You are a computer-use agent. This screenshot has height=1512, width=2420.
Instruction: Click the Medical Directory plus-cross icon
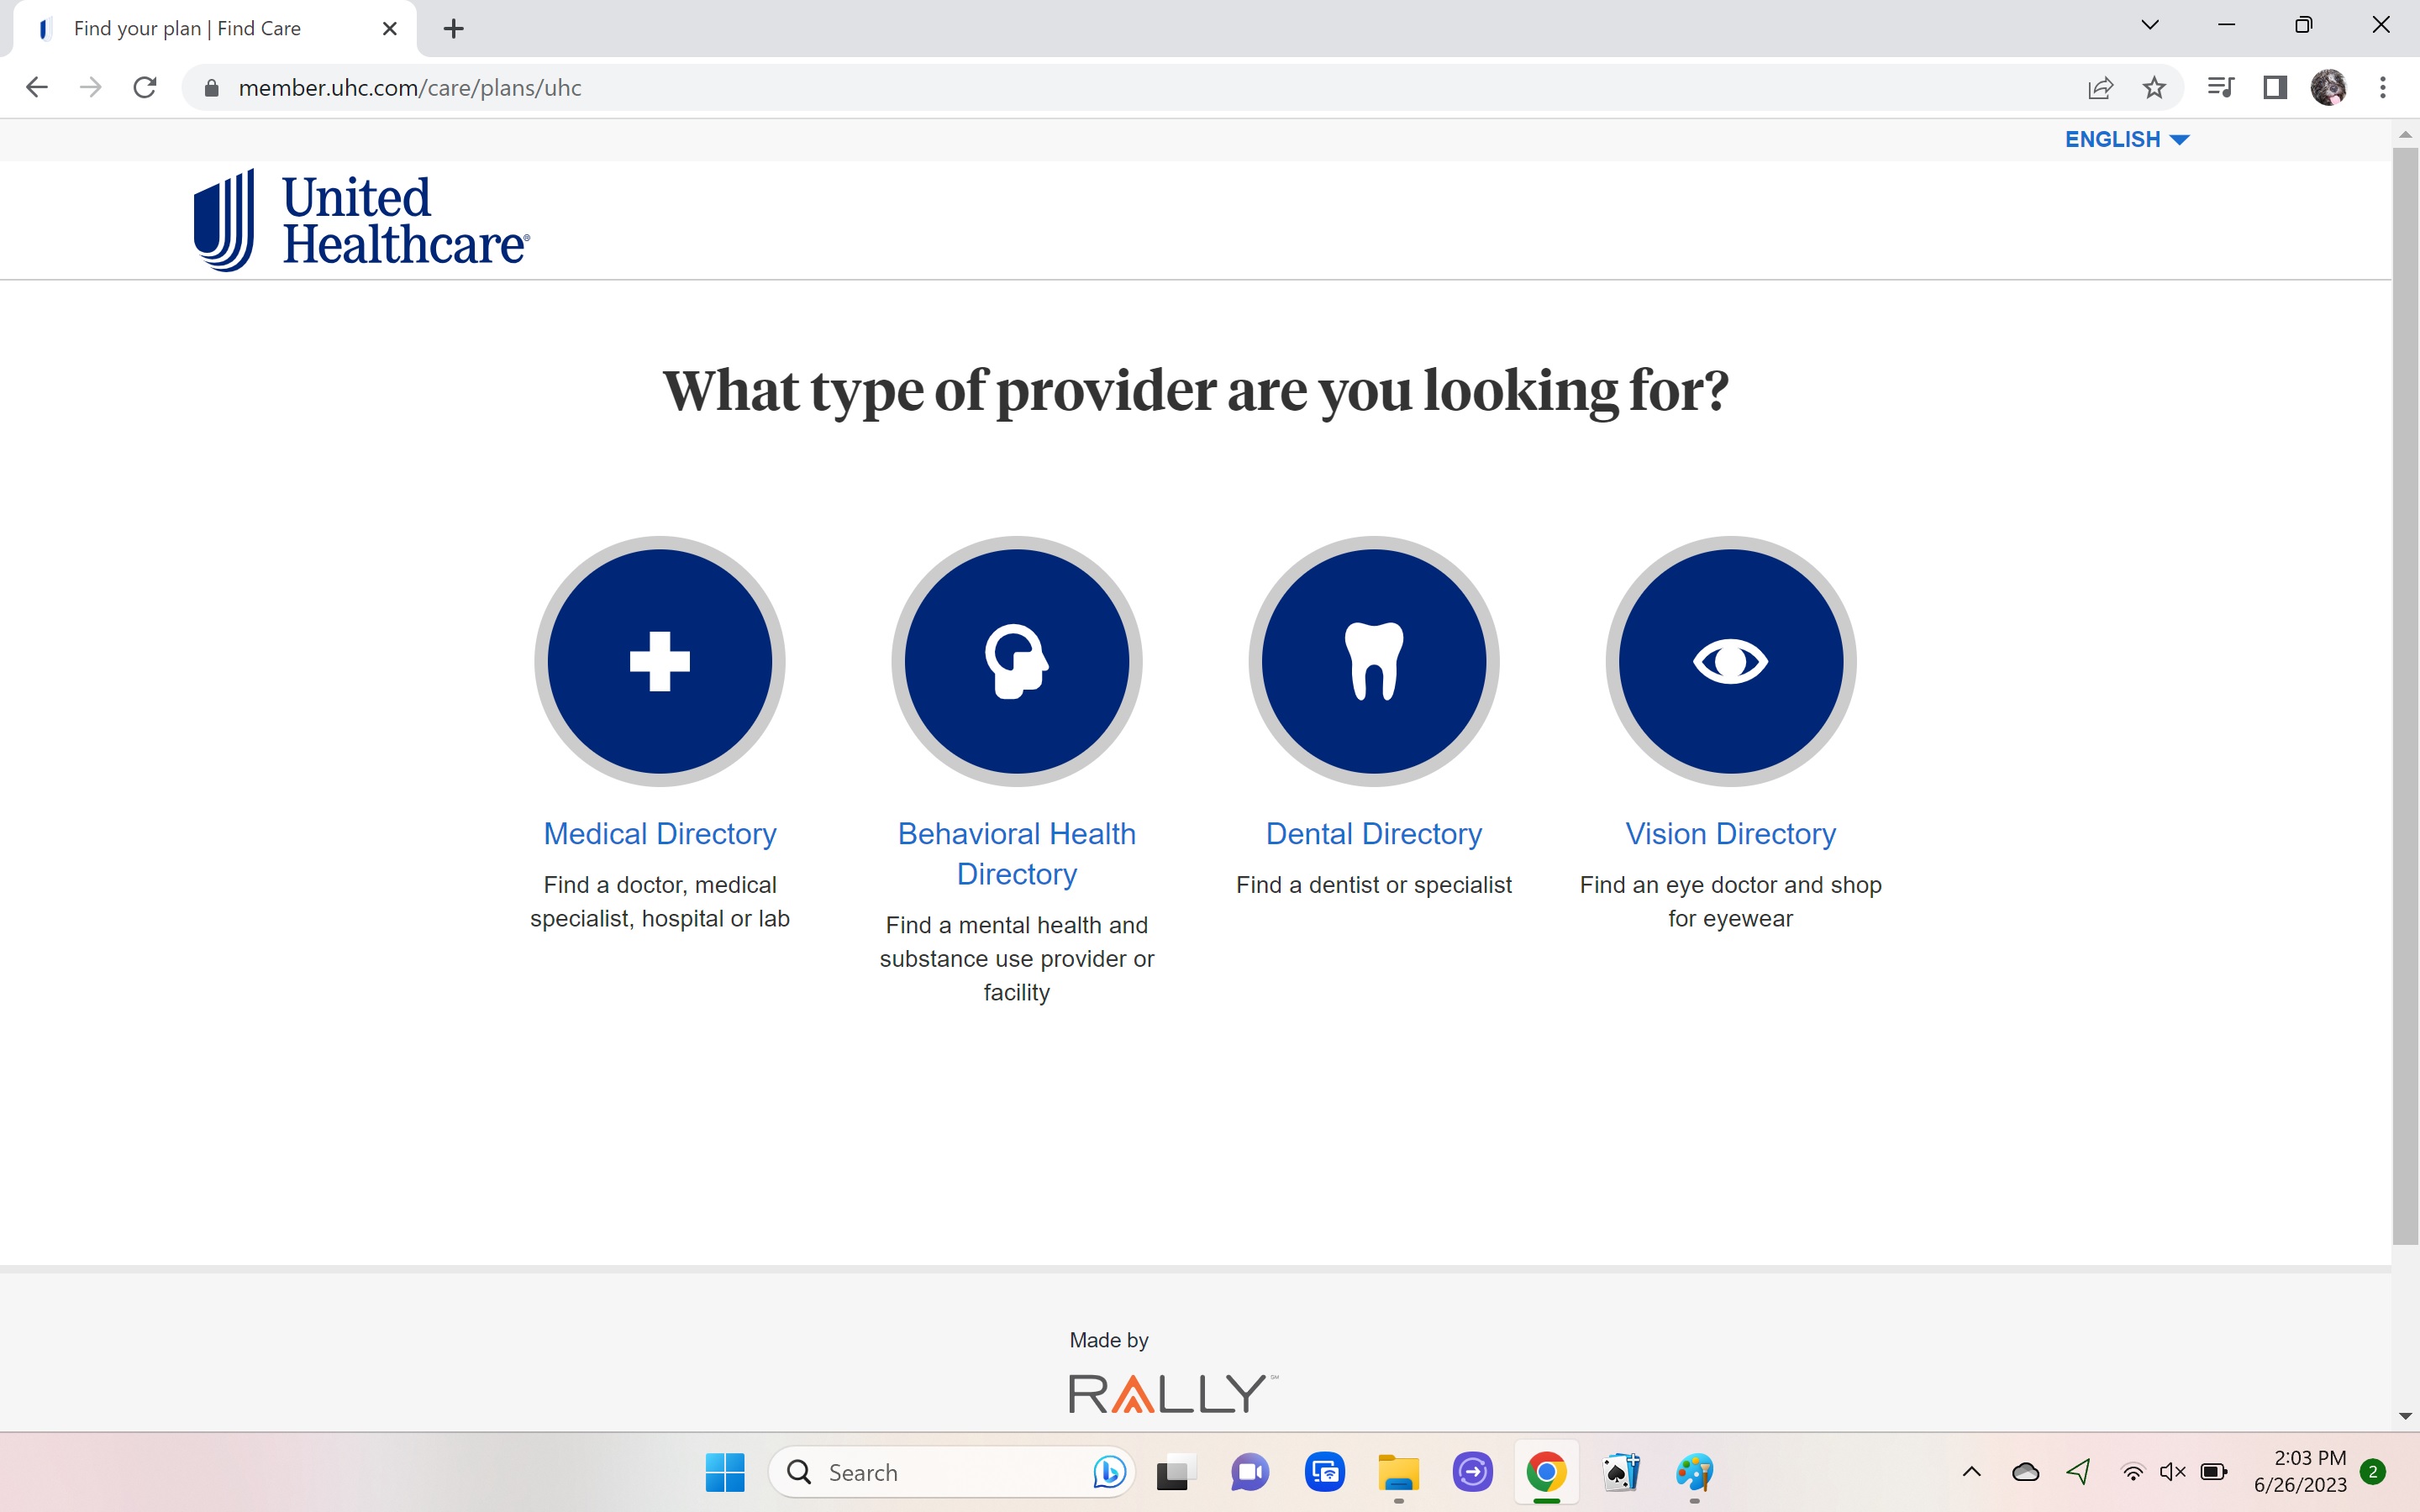coord(659,661)
